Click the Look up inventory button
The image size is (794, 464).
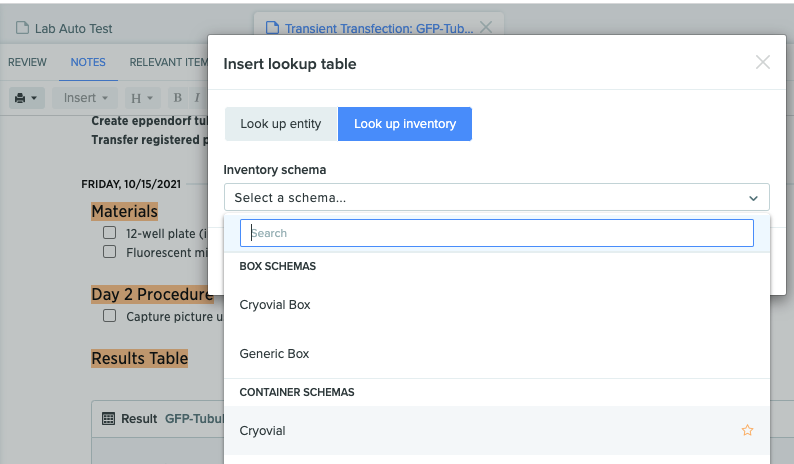click(405, 124)
